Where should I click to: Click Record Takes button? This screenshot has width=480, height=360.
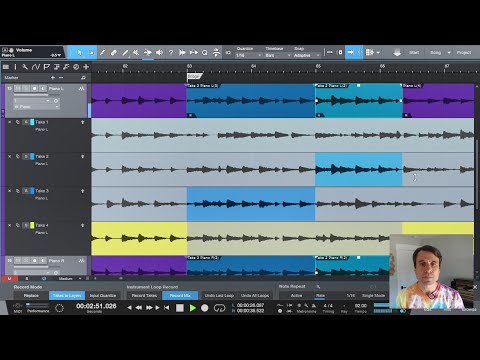[144, 296]
